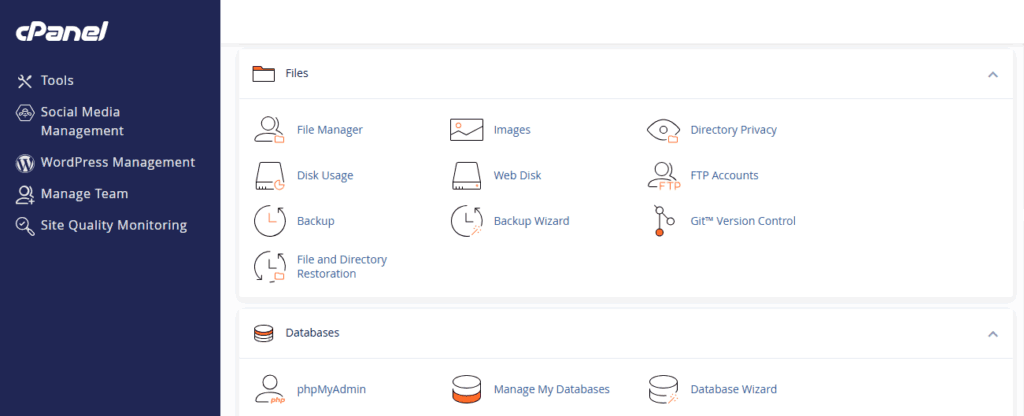
Task: Click the Images icon
Action: coord(467,130)
